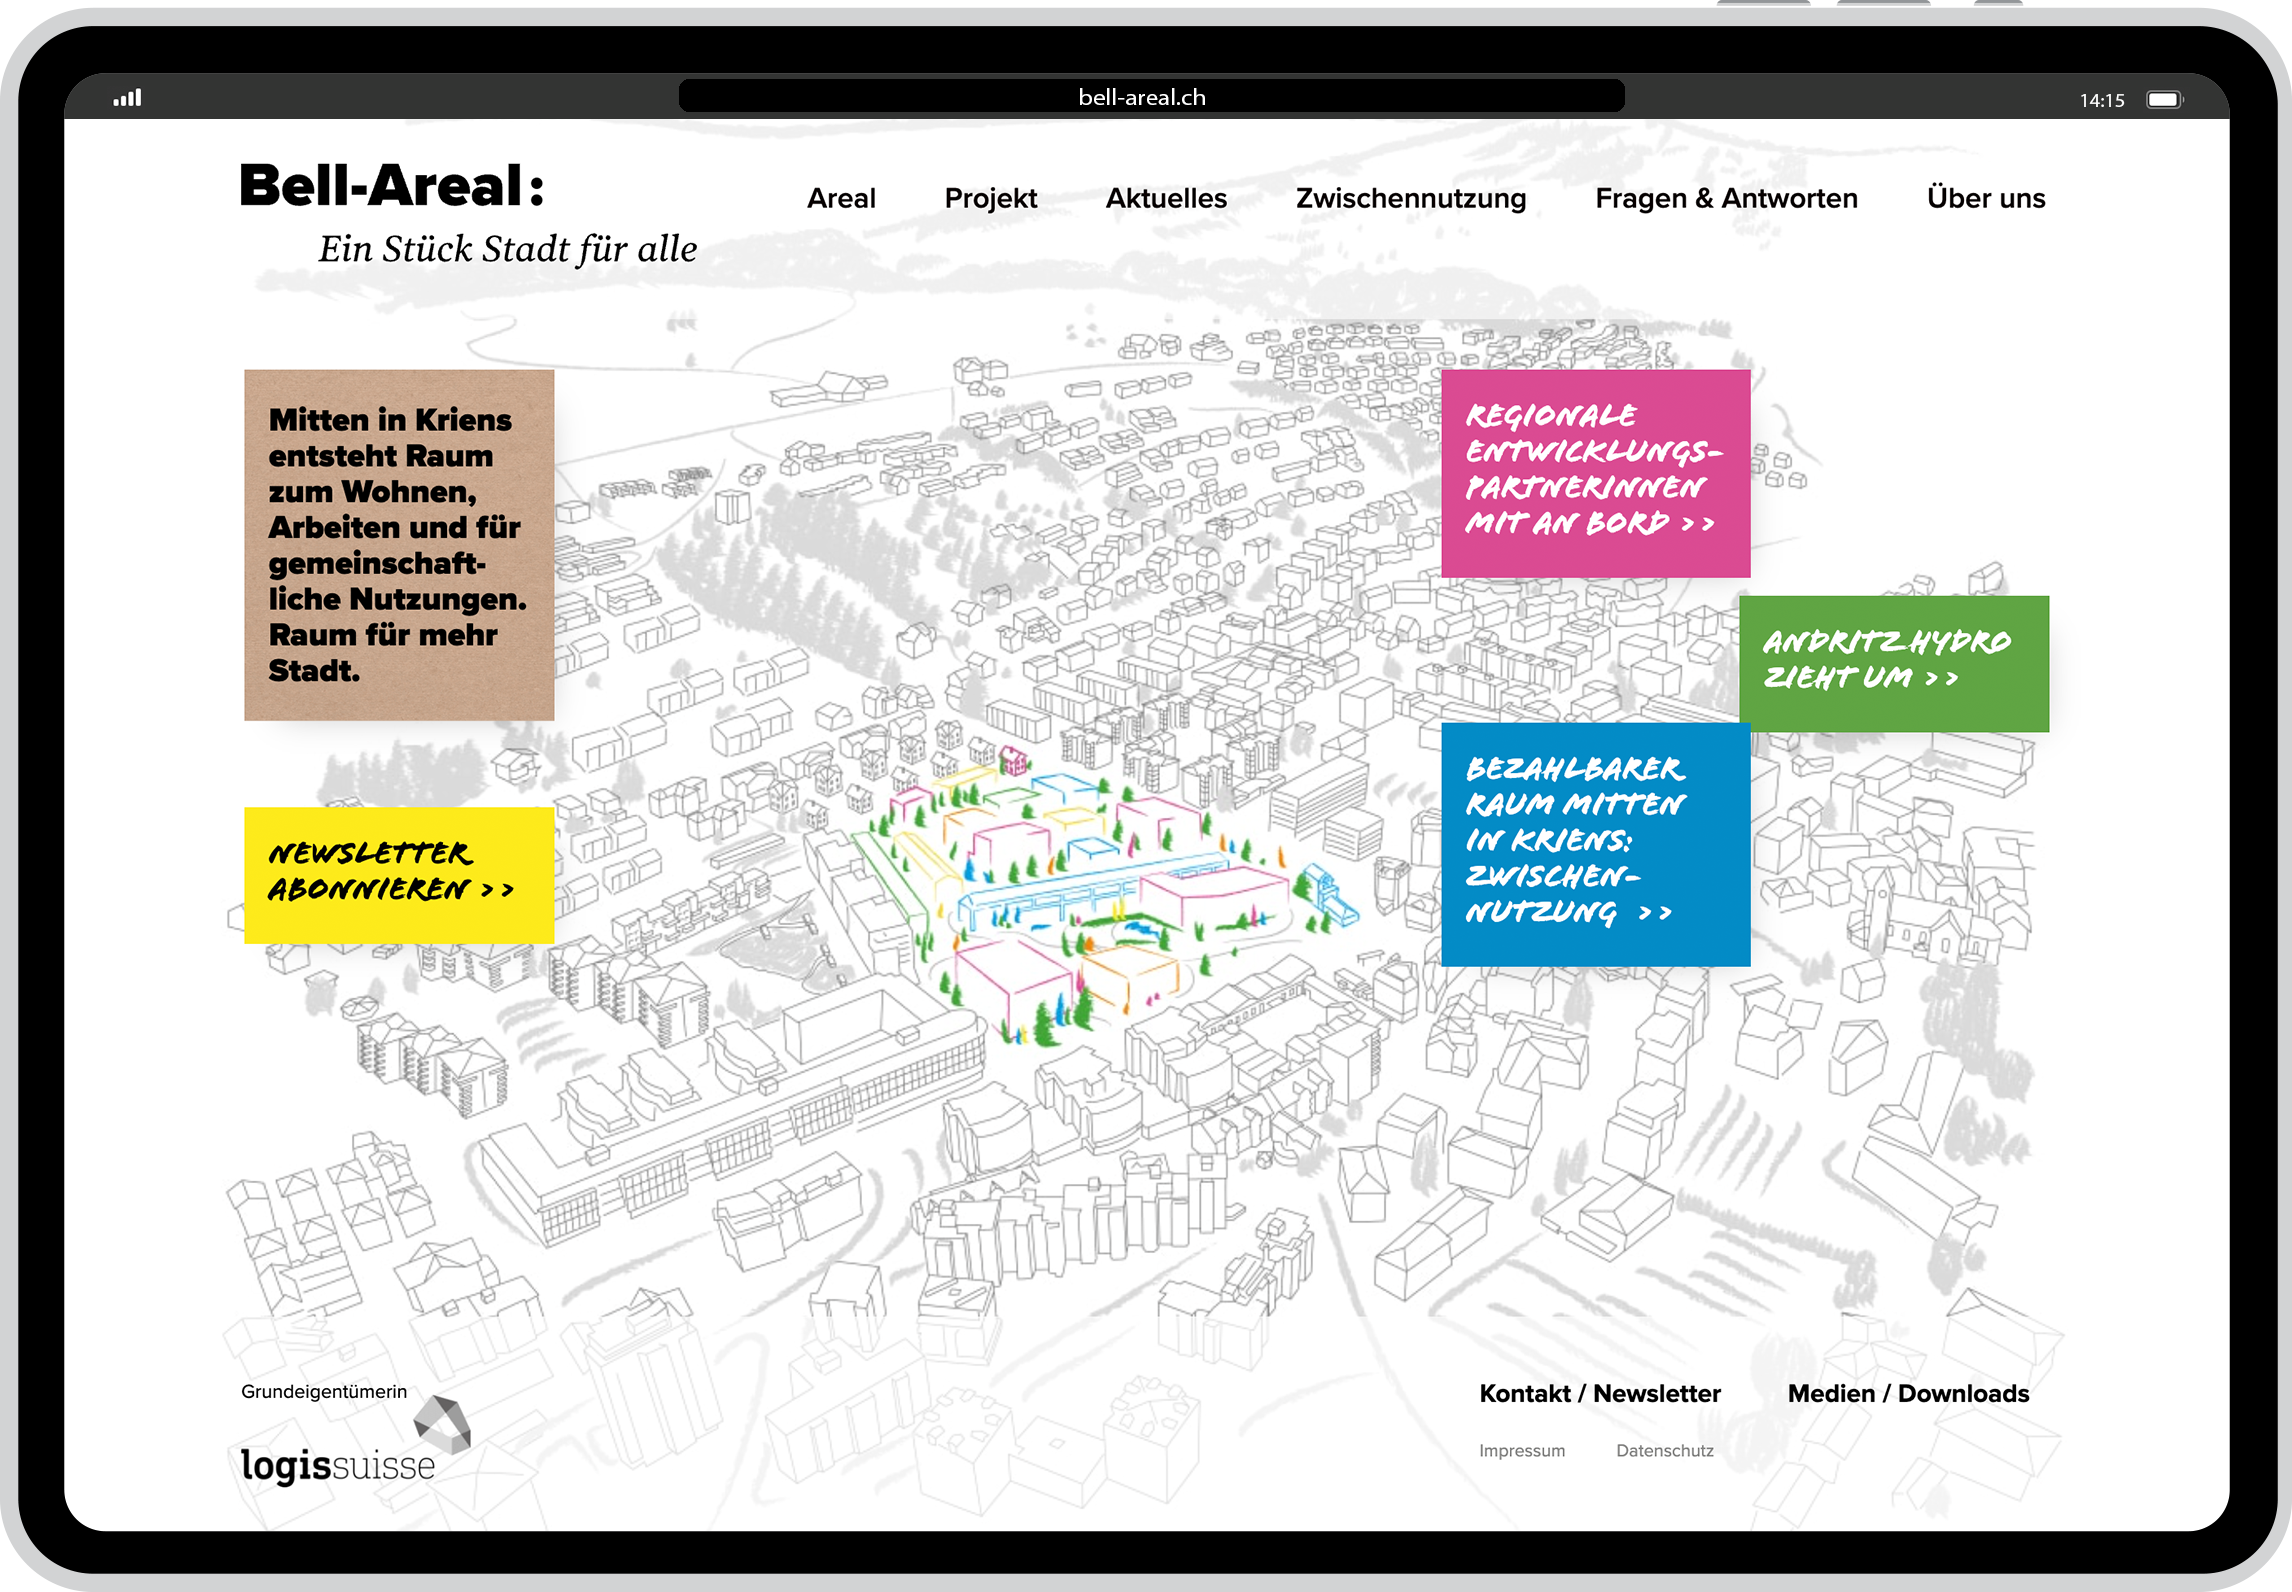The height and width of the screenshot is (1592, 2292).
Task: Click the Impressum link
Action: coord(1521,1450)
